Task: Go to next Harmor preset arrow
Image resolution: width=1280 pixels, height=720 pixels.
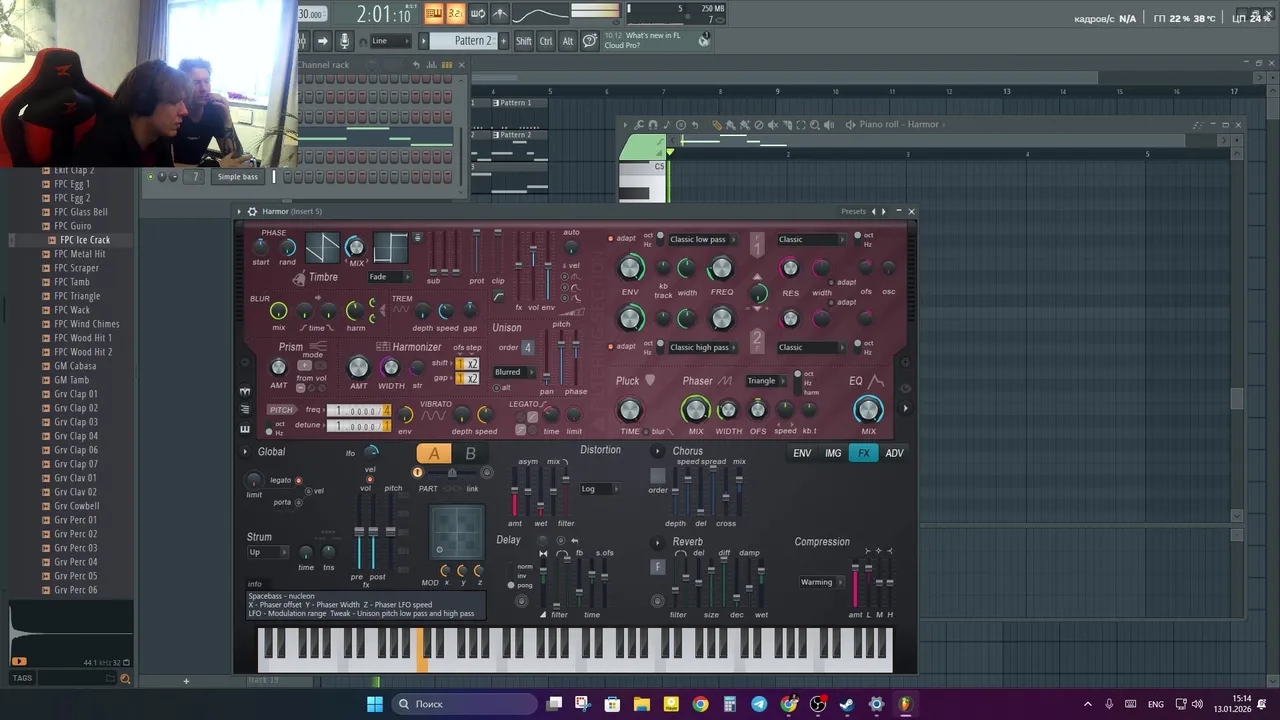Action: 884,211
